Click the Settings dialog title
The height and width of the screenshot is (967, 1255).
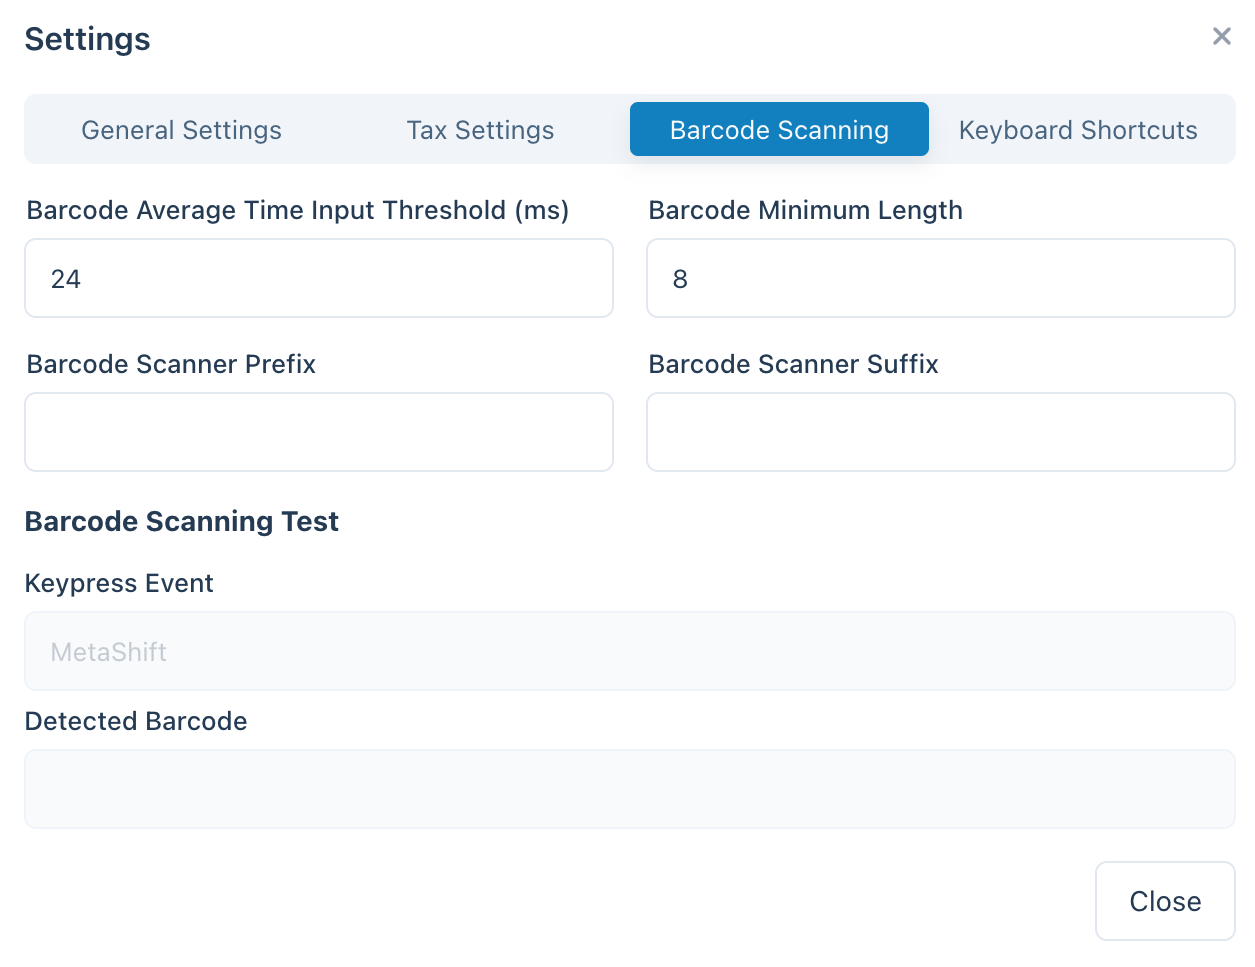tap(88, 39)
